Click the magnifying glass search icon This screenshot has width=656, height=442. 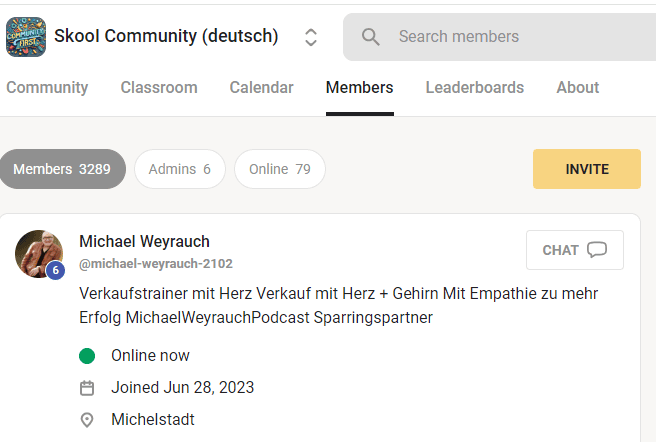coord(371,37)
